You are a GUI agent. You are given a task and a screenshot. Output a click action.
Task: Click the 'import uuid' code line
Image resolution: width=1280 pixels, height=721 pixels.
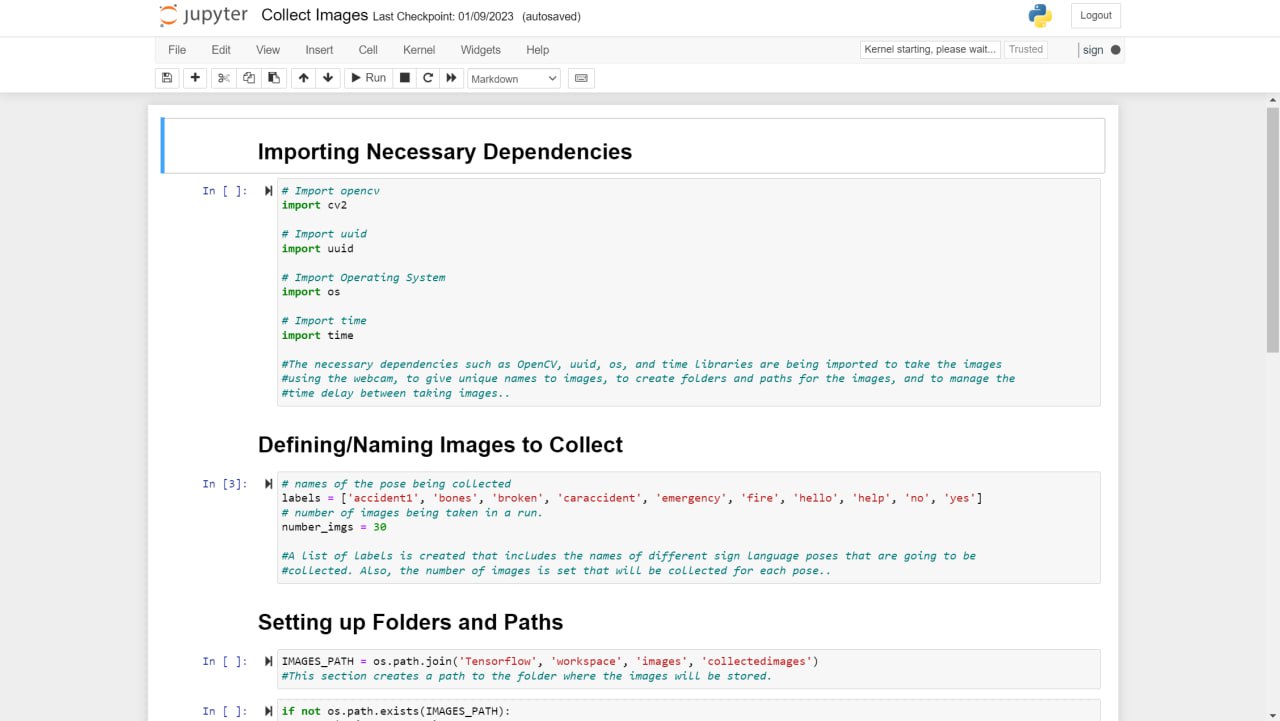tap(317, 249)
